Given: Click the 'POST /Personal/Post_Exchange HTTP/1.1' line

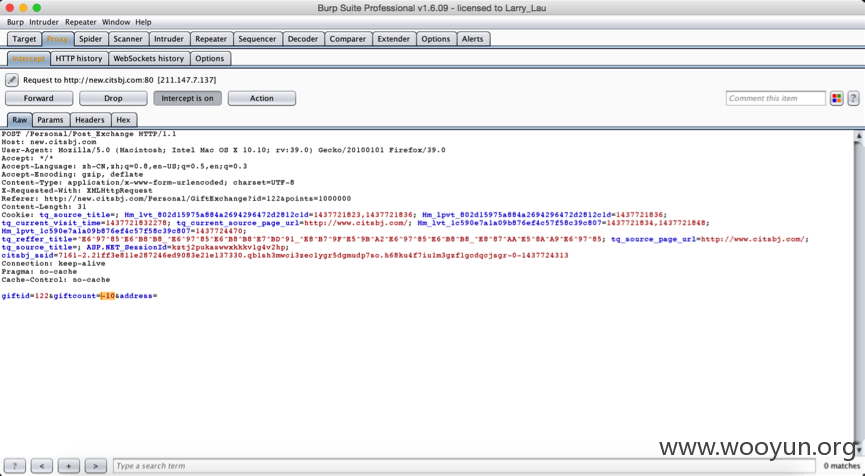Looking at the screenshot, I should (x=89, y=134).
